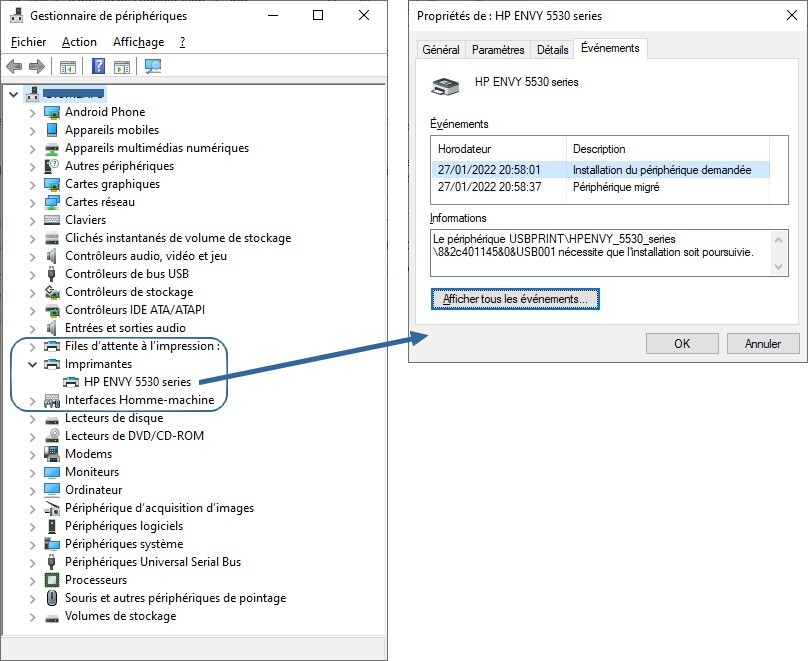Click the HP ENVY 5530 series tree icon

71,382
